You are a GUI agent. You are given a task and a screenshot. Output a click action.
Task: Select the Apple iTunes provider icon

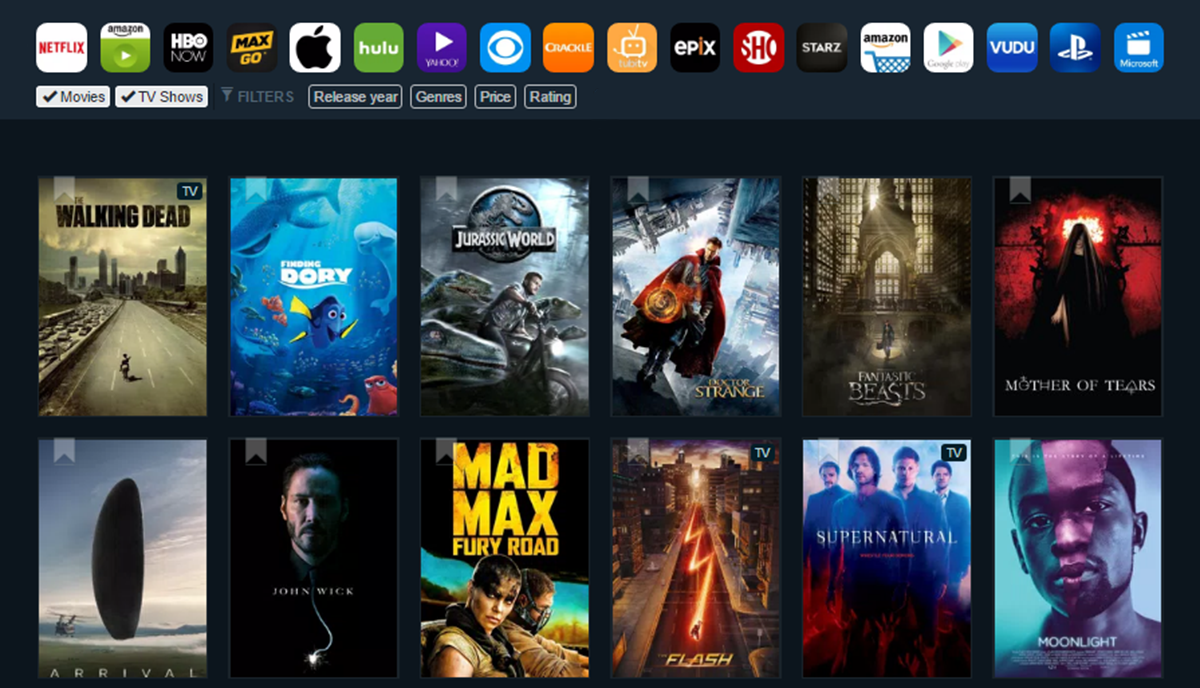315,48
